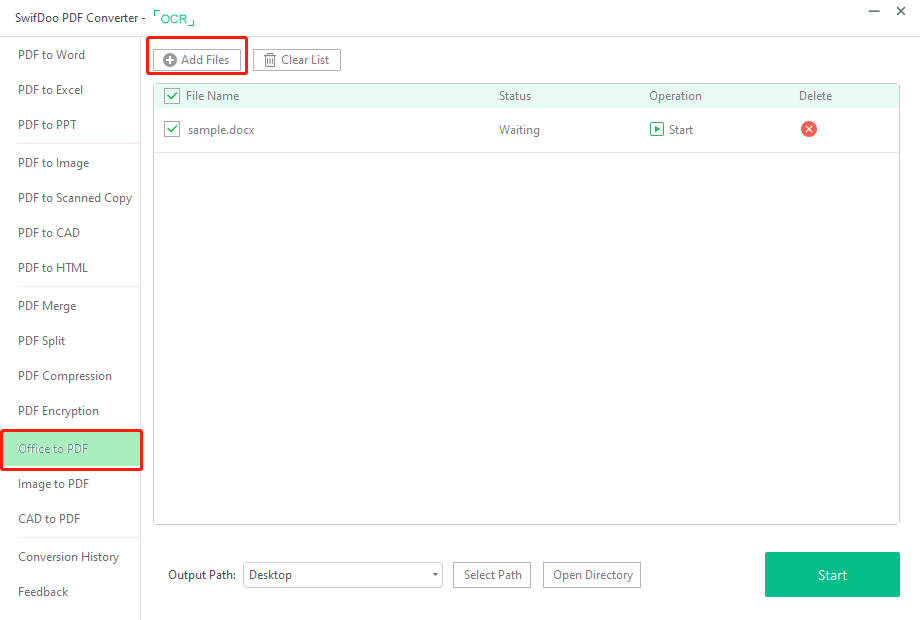Click the large green Start button
The width and height of the screenshot is (920, 620).
point(832,575)
